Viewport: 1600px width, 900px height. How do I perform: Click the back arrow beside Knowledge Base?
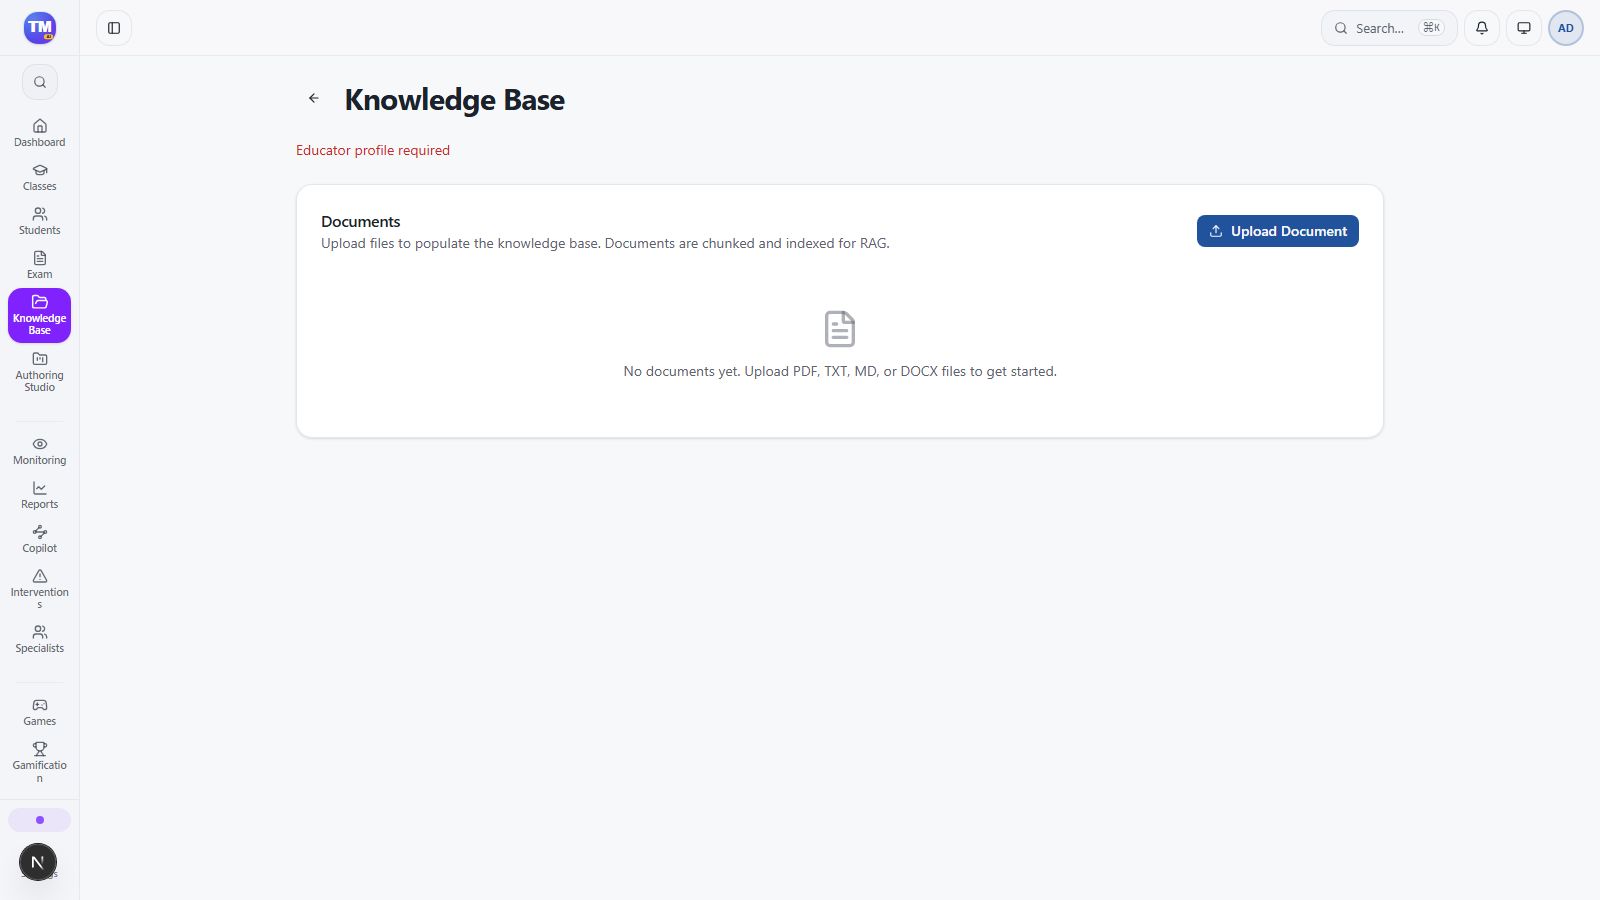314,98
